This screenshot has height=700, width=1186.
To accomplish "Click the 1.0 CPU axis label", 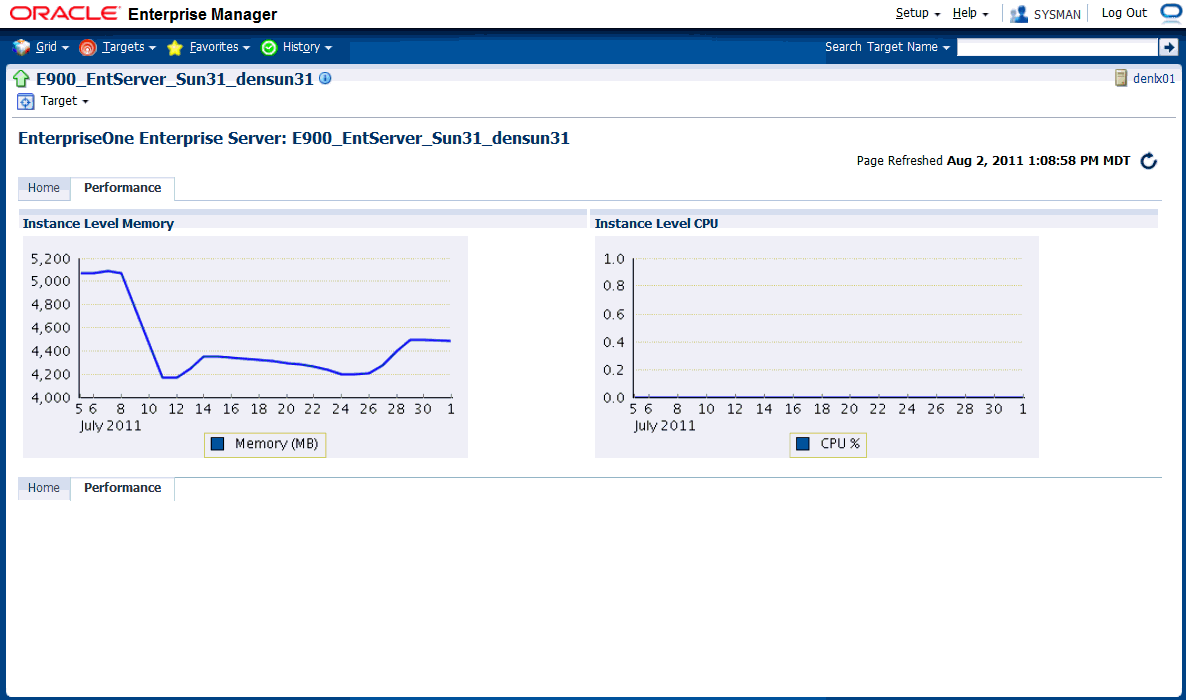I will (x=613, y=259).
